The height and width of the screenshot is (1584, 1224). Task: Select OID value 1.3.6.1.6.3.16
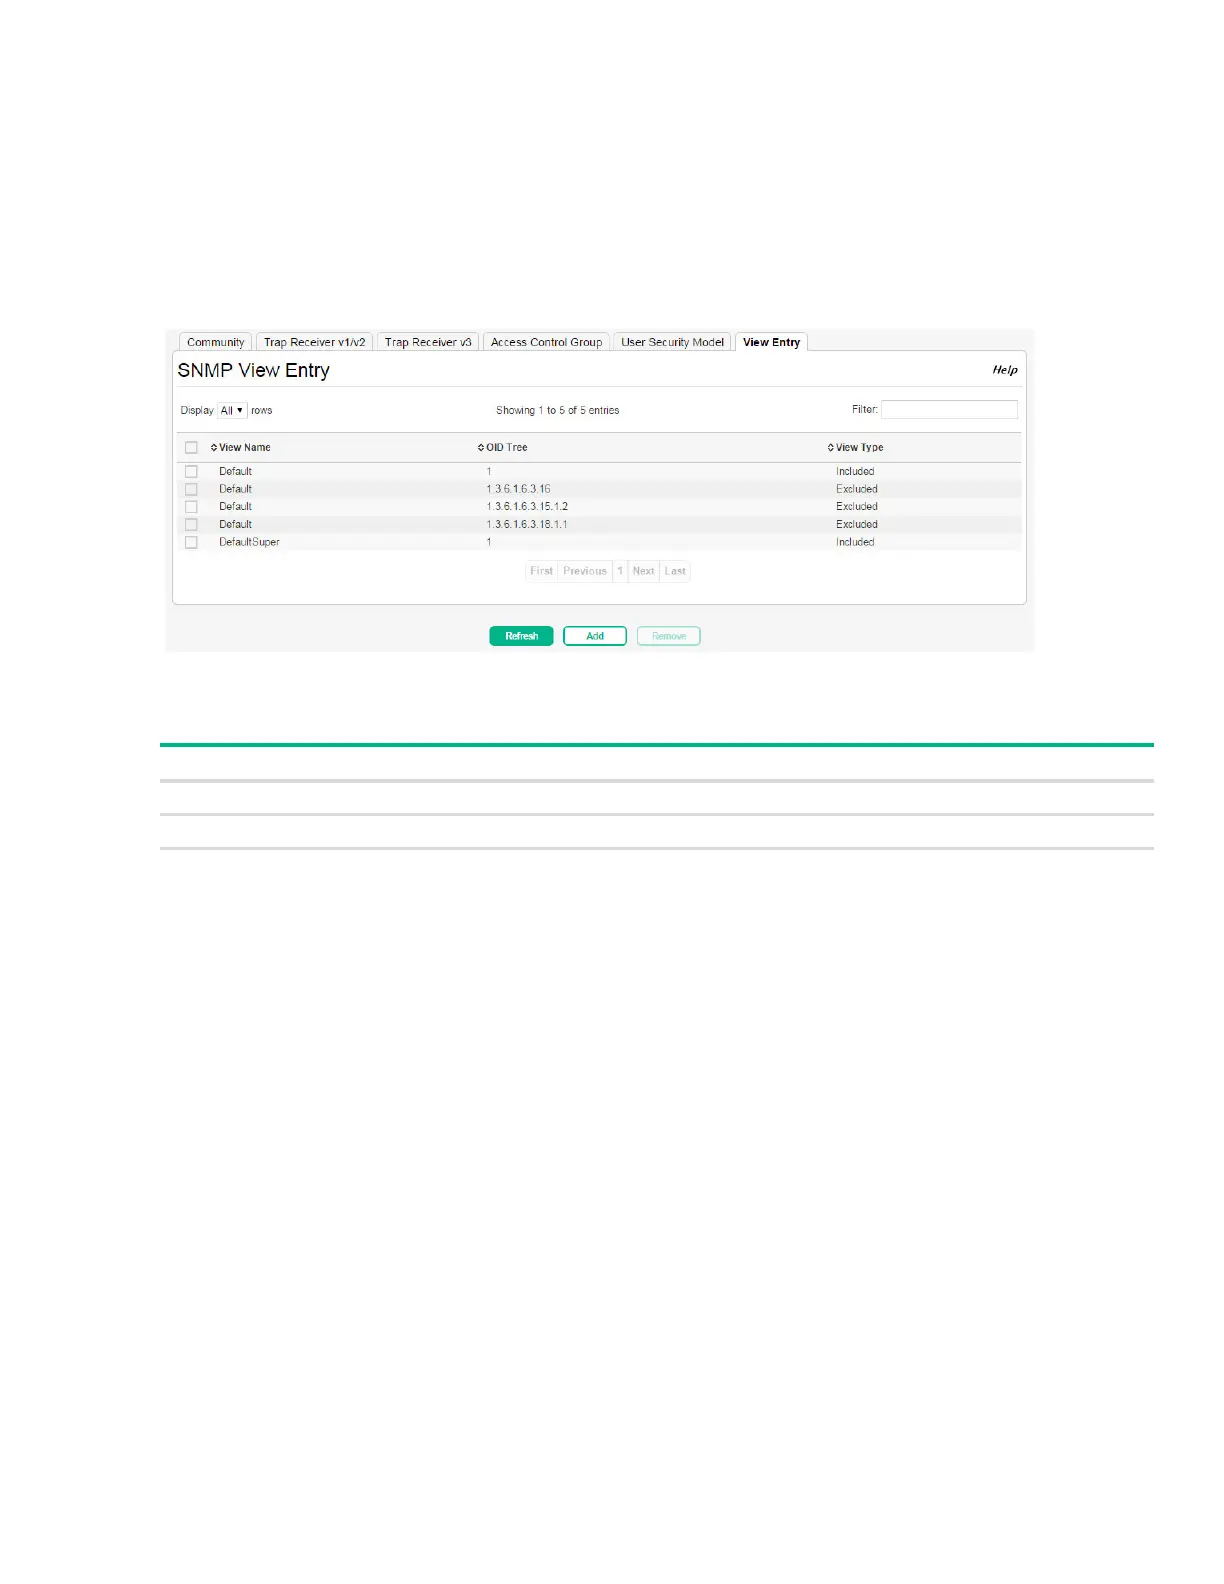click(518, 489)
